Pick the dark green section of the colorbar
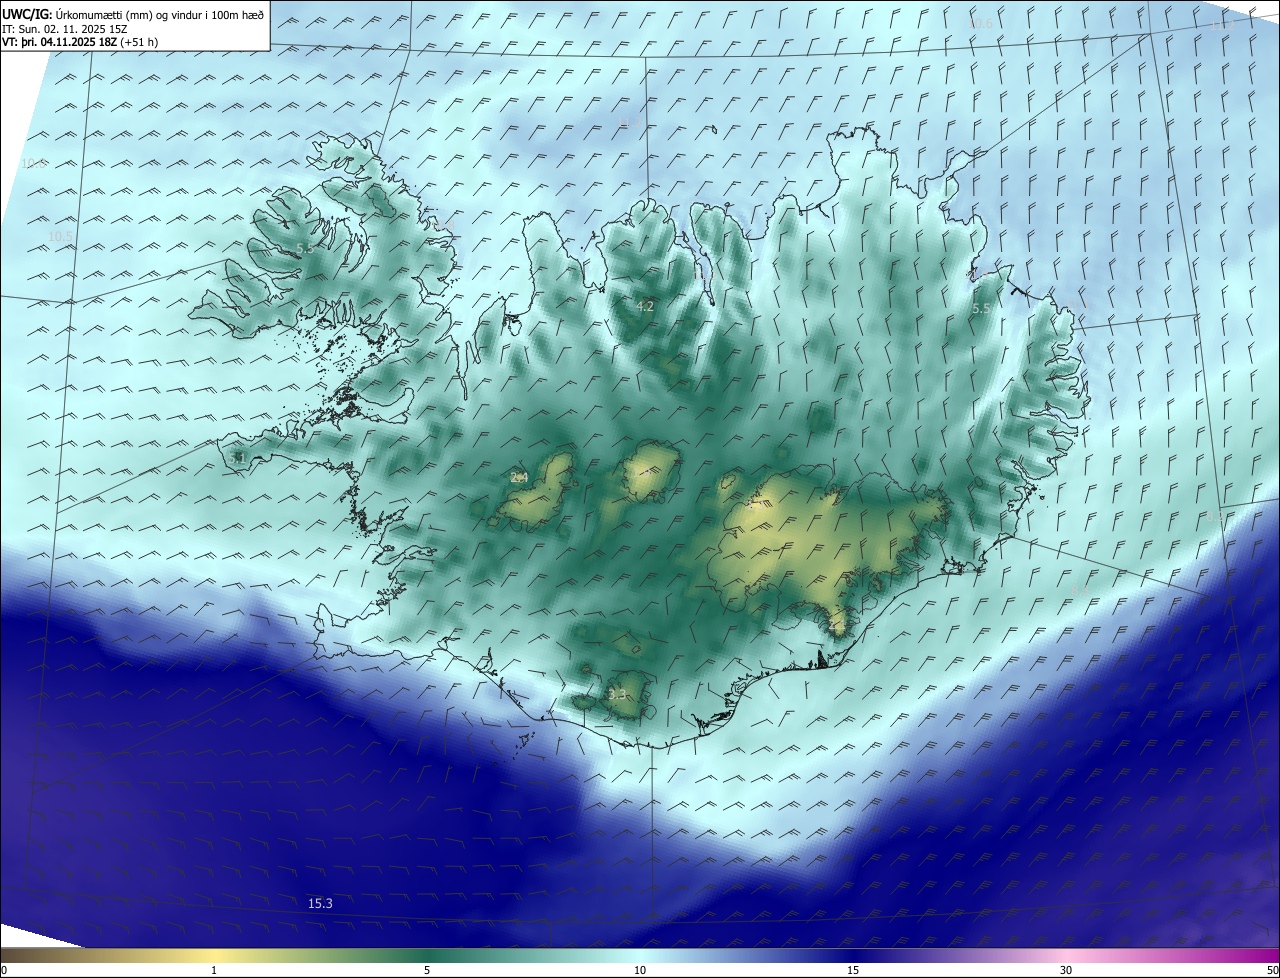1280x978 pixels. click(x=427, y=955)
